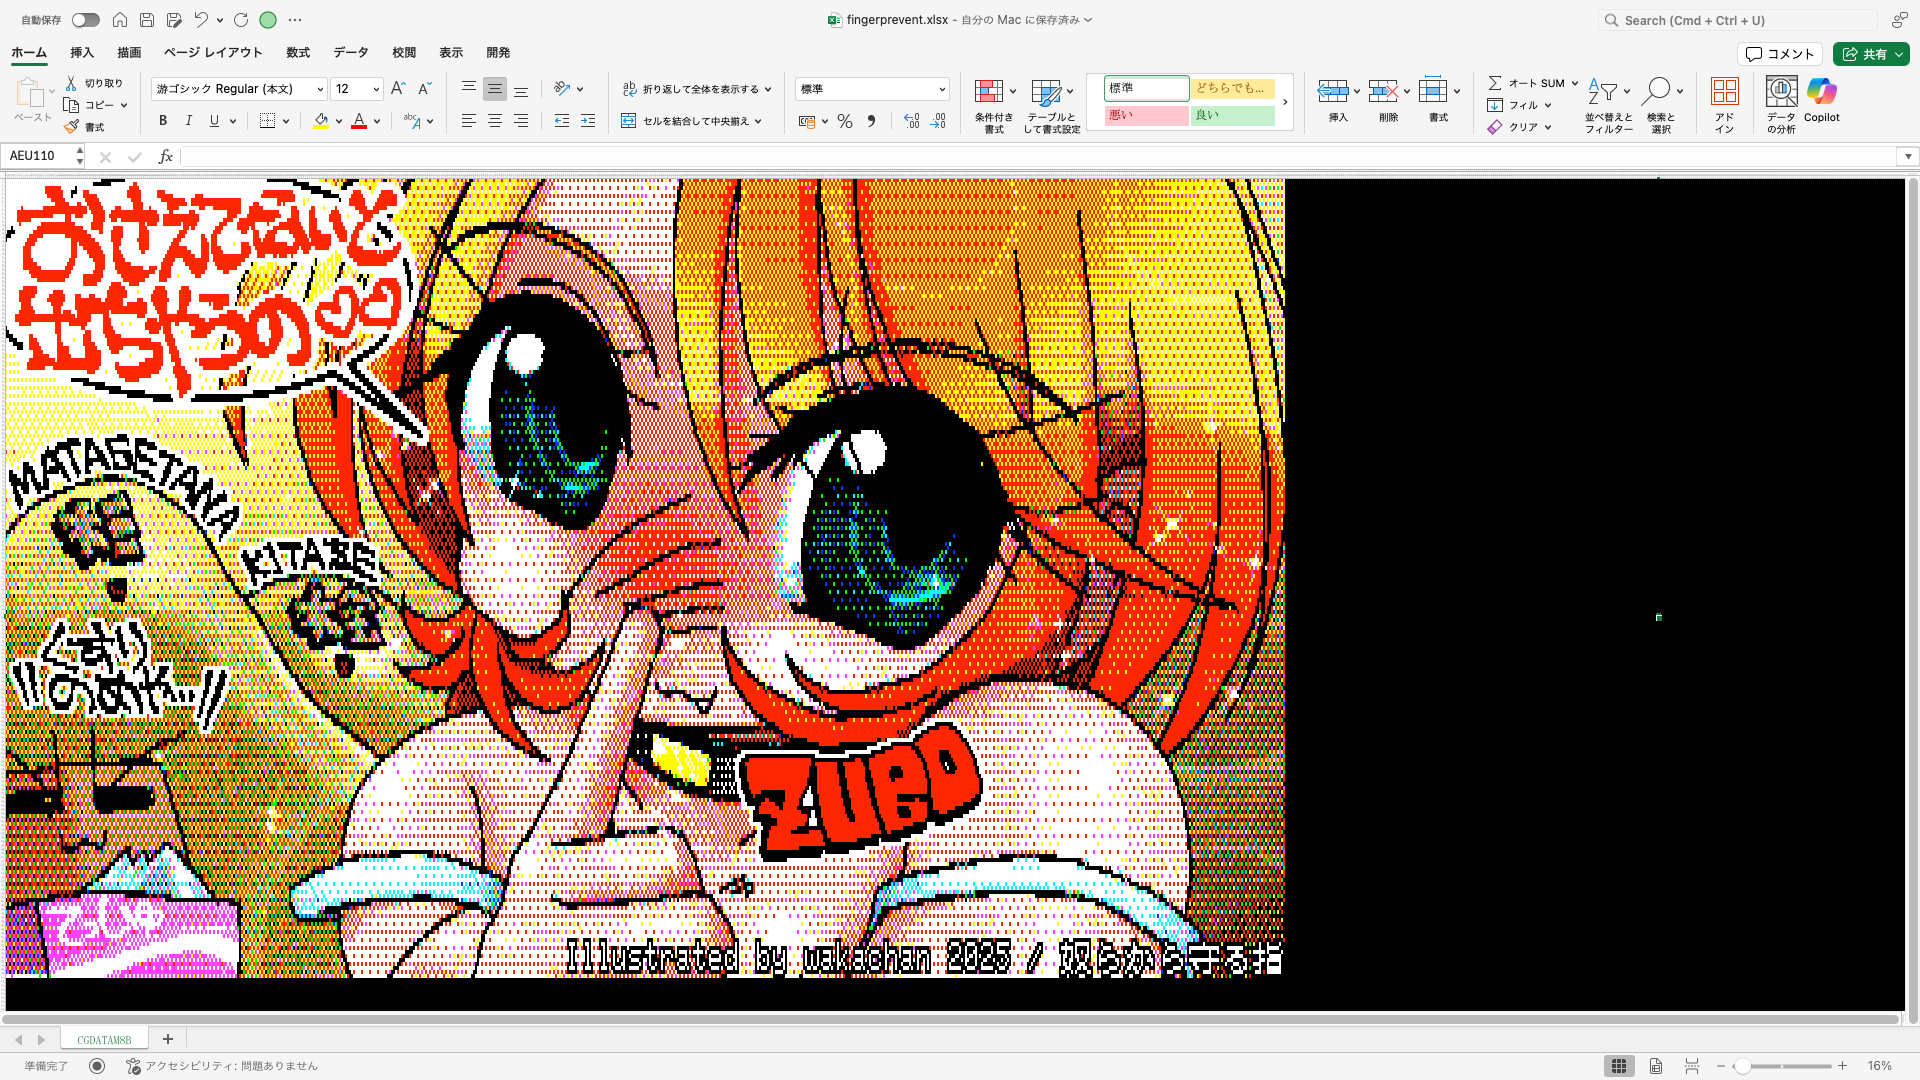Open the borders dropdown arrow

286,121
